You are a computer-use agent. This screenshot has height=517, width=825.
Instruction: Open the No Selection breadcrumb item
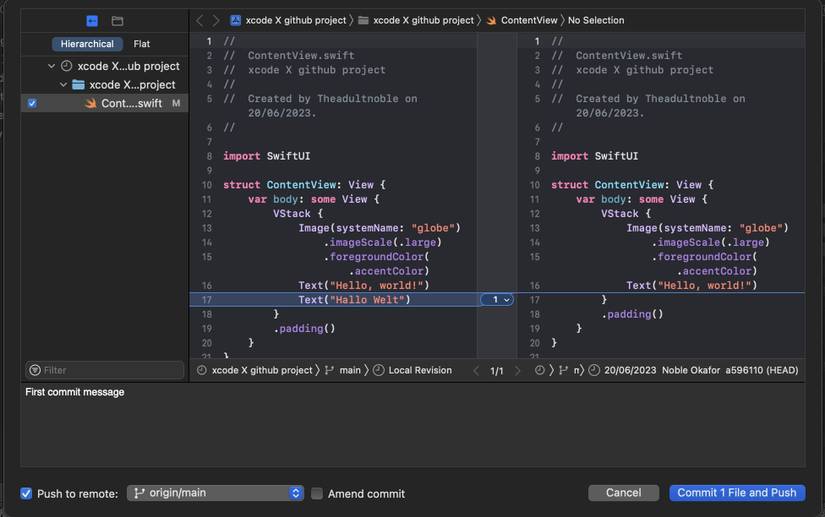click(596, 21)
